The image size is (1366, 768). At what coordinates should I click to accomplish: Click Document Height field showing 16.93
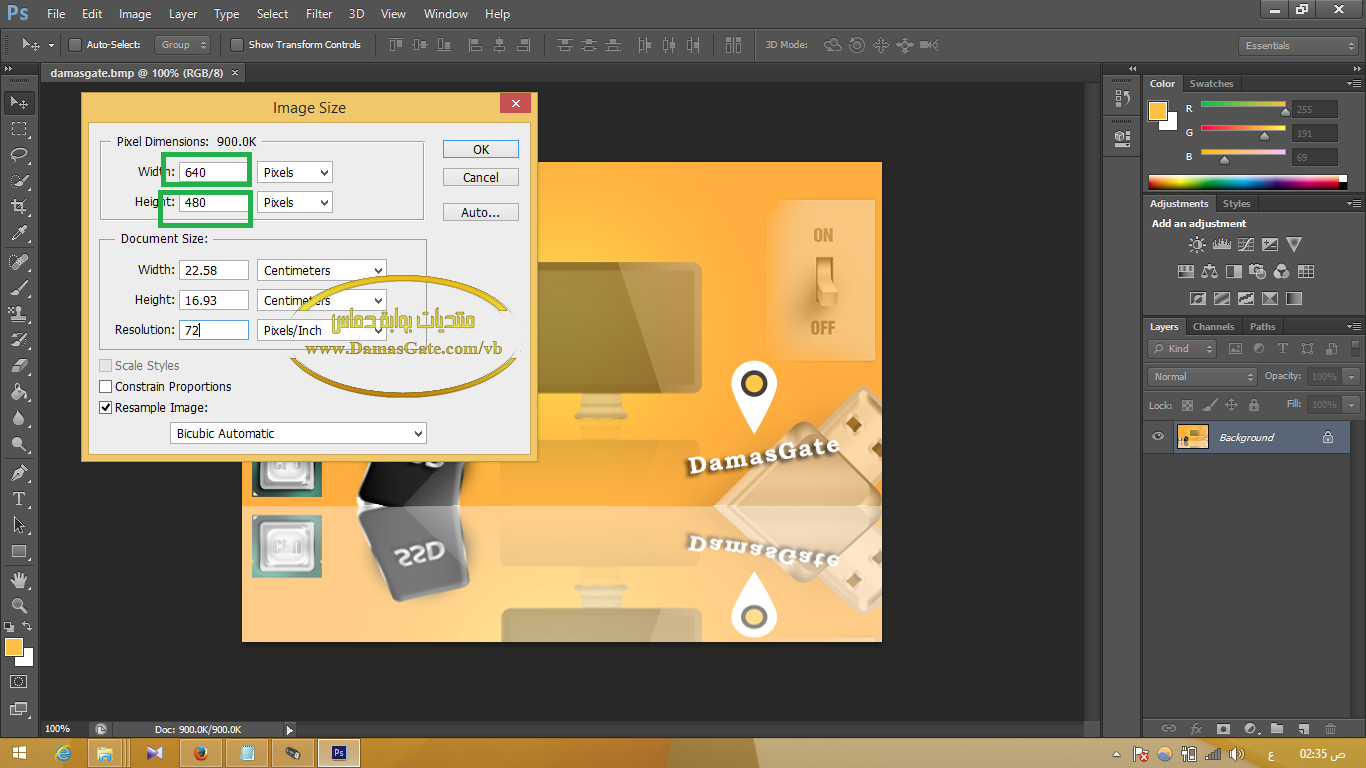tap(213, 300)
